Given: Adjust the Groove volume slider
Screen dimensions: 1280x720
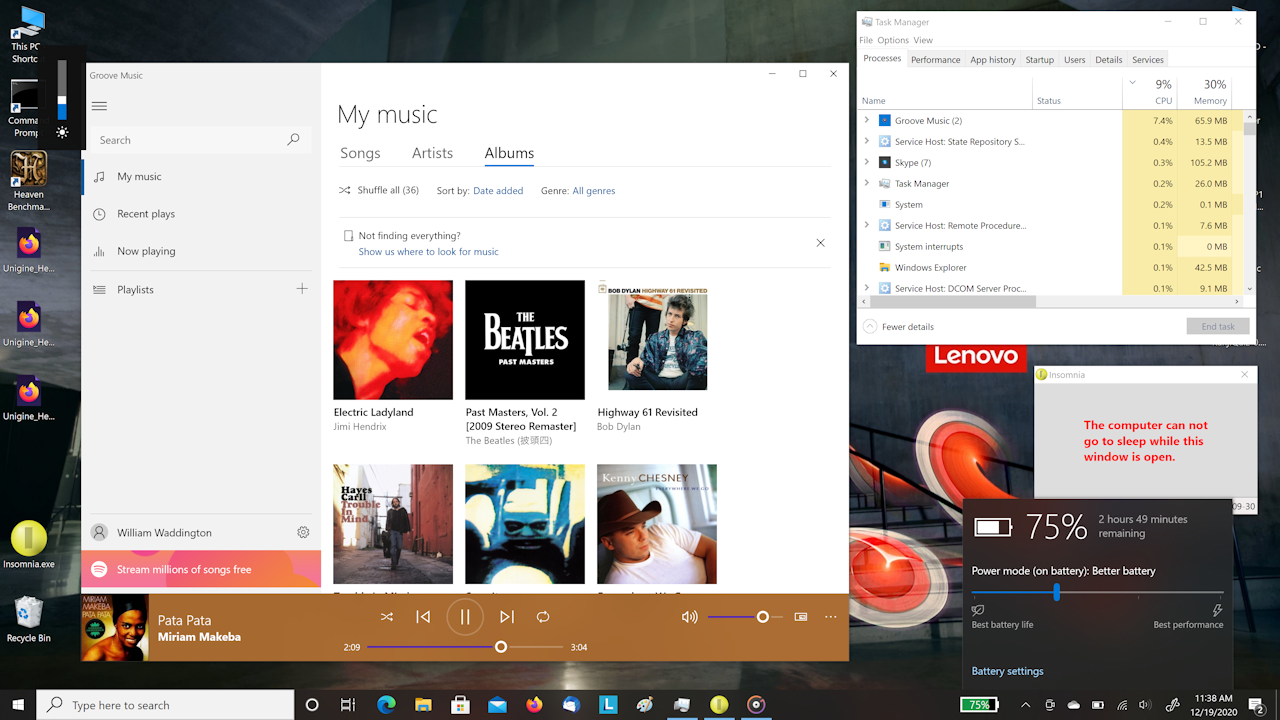Looking at the screenshot, I should click(745, 617).
